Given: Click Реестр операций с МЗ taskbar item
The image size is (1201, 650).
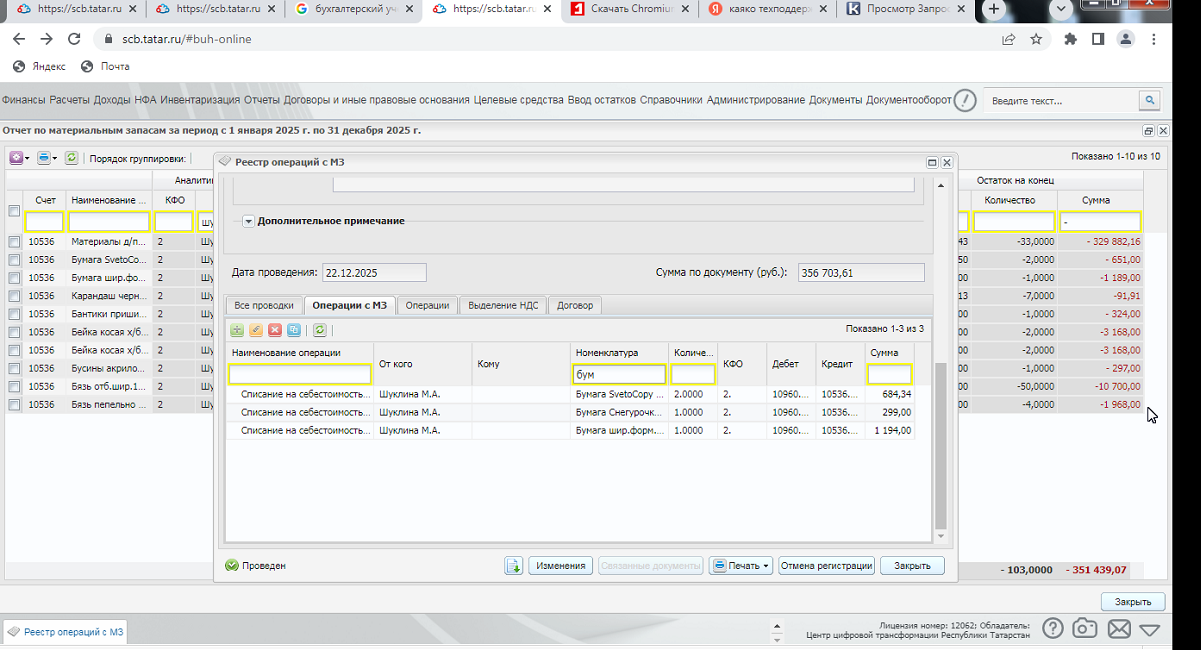Looking at the screenshot, I should 66,632.
